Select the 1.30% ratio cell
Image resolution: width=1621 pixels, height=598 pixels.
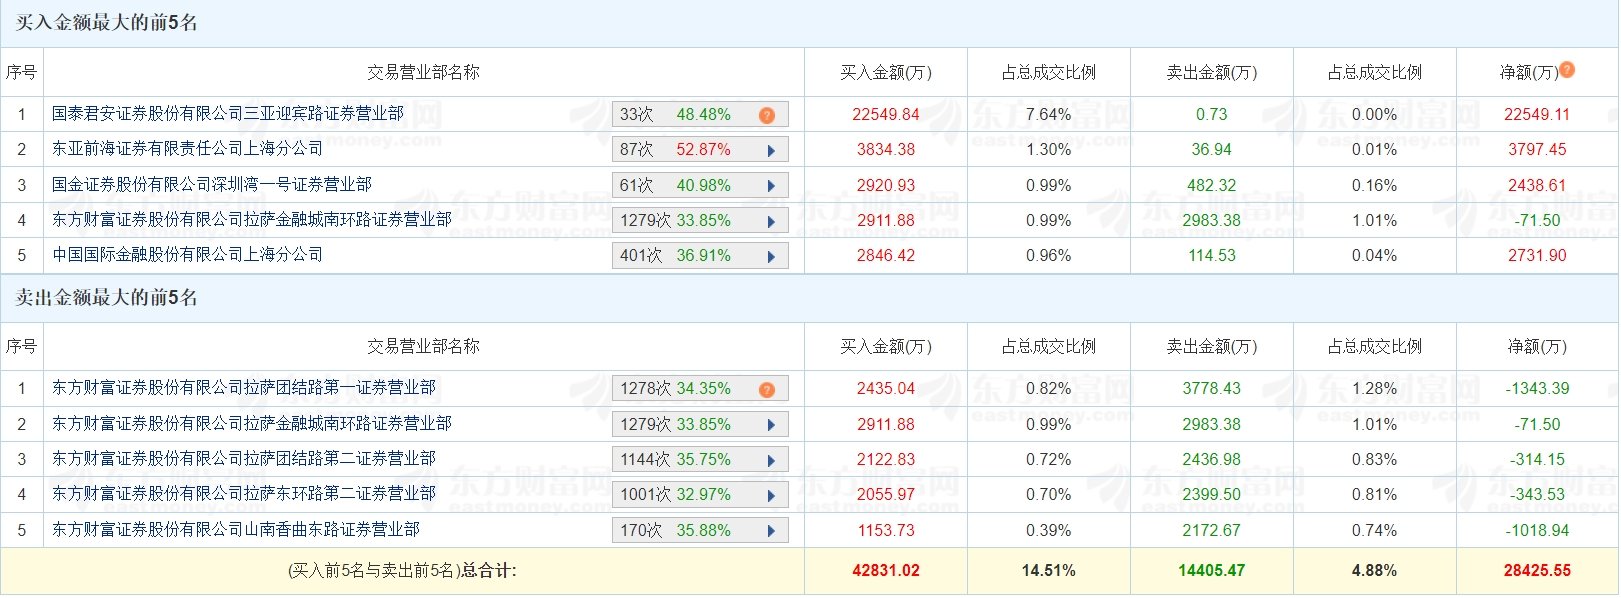(x=1049, y=149)
